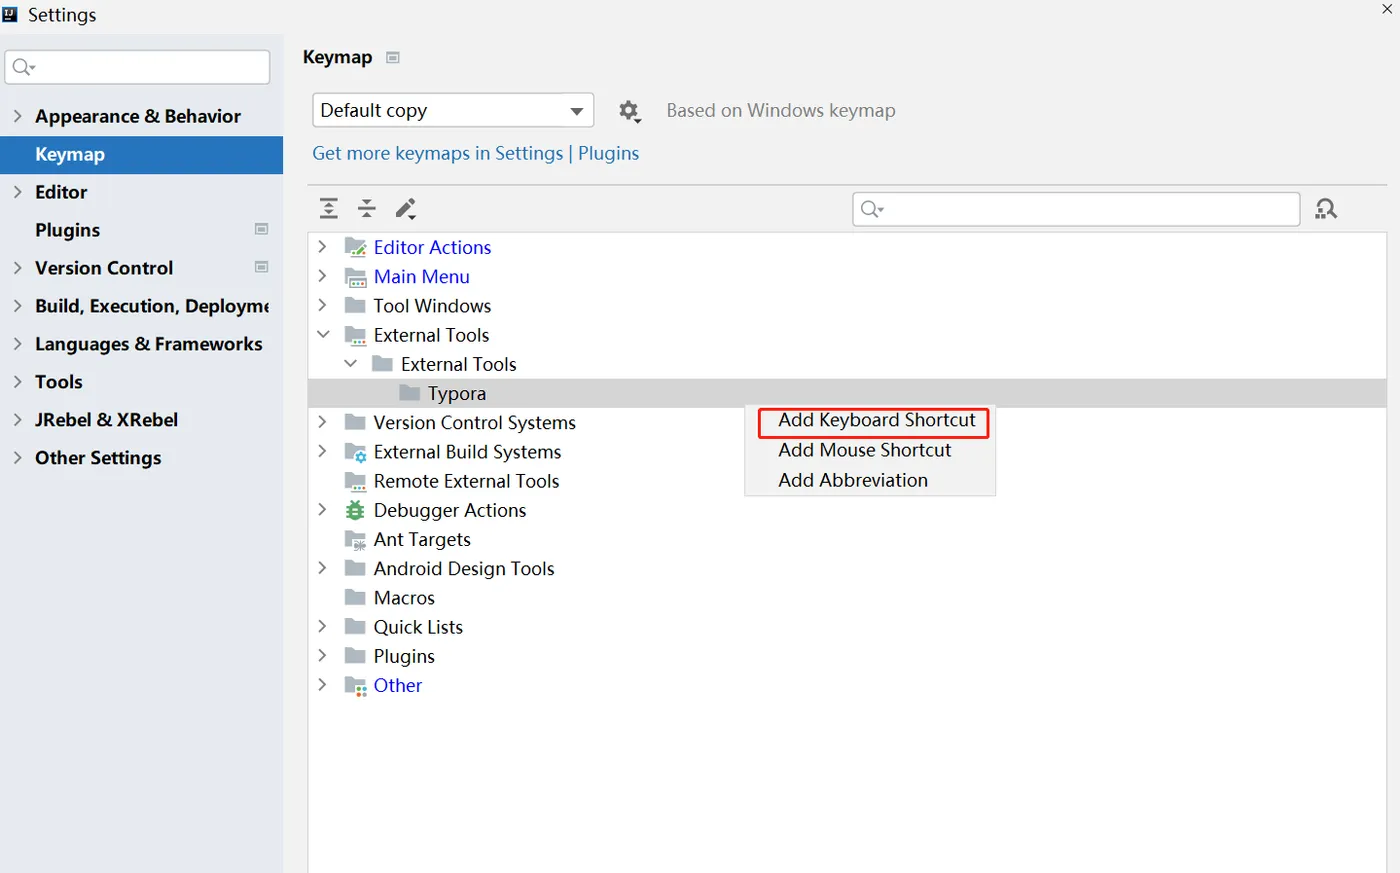Select Add Abbreviation in the context menu

(853, 480)
